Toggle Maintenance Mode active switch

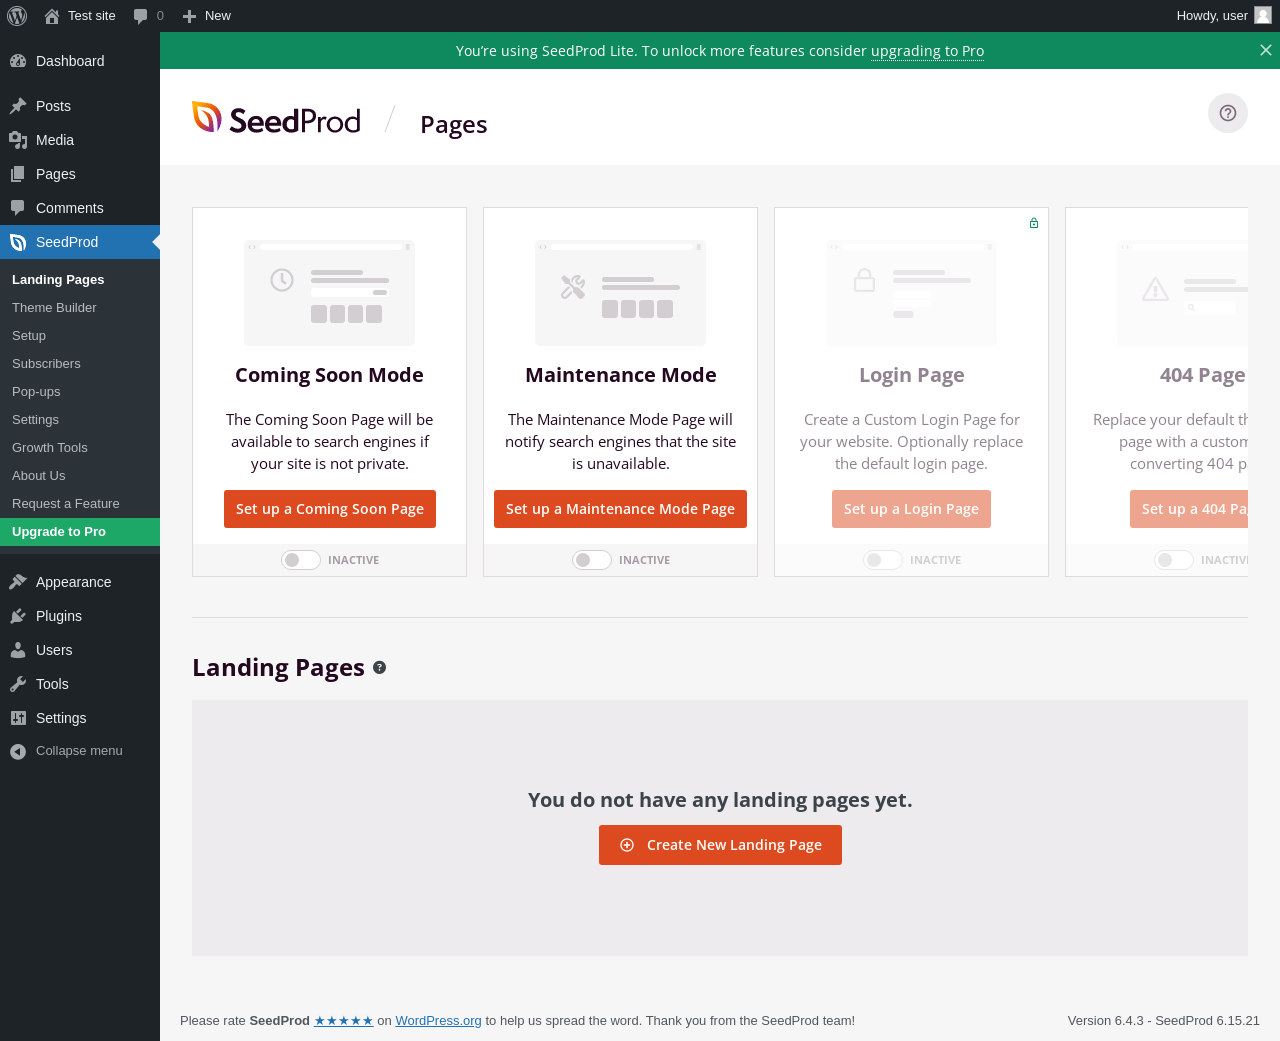click(x=592, y=560)
